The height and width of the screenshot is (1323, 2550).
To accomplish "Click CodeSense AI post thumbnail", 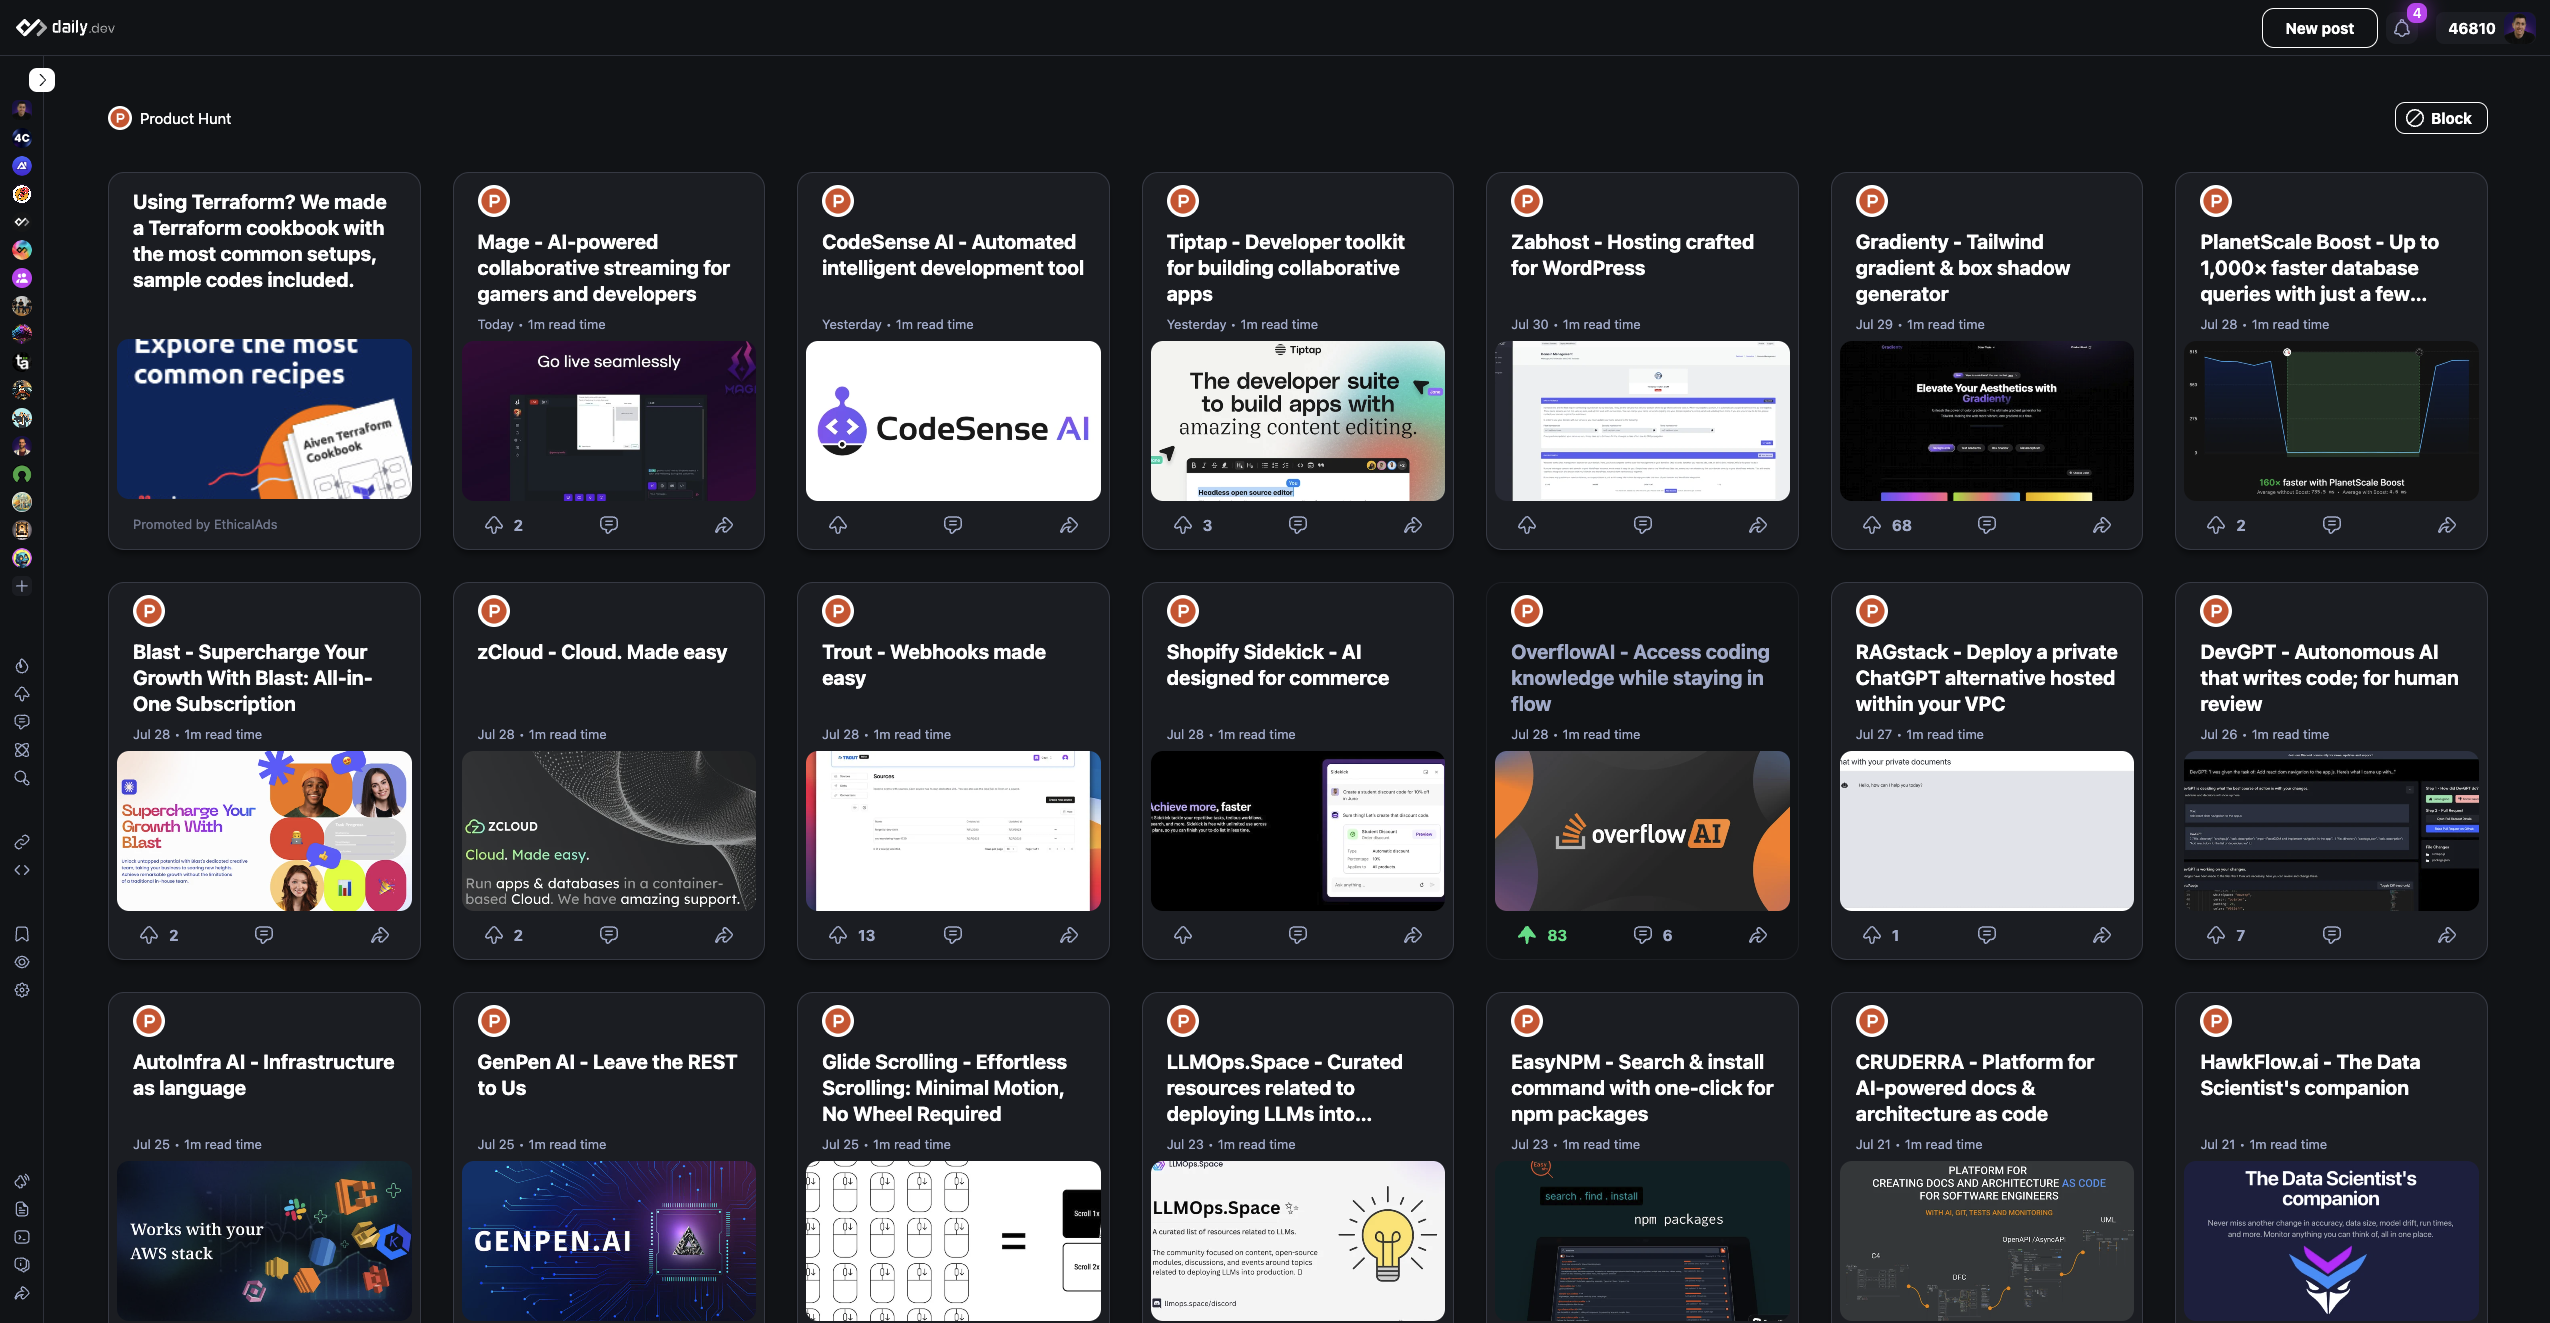I will [953, 421].
